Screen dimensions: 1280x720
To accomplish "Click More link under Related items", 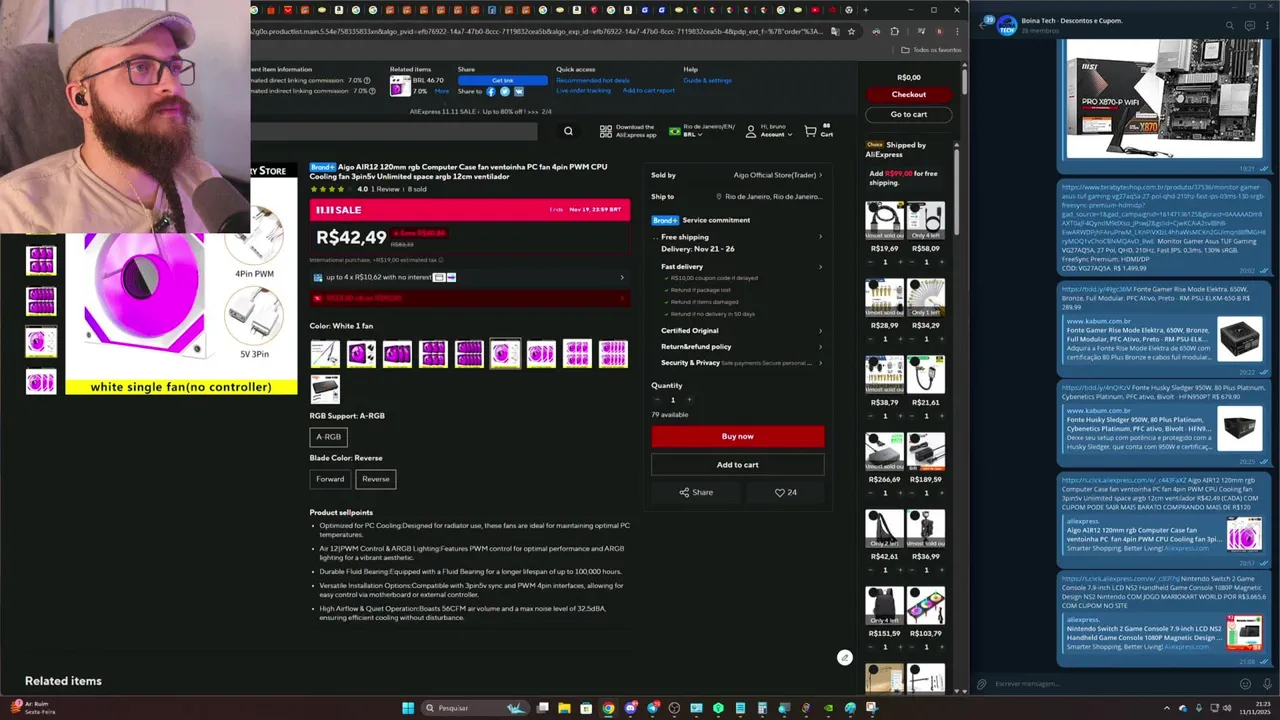I will click(x=442, y=91).
